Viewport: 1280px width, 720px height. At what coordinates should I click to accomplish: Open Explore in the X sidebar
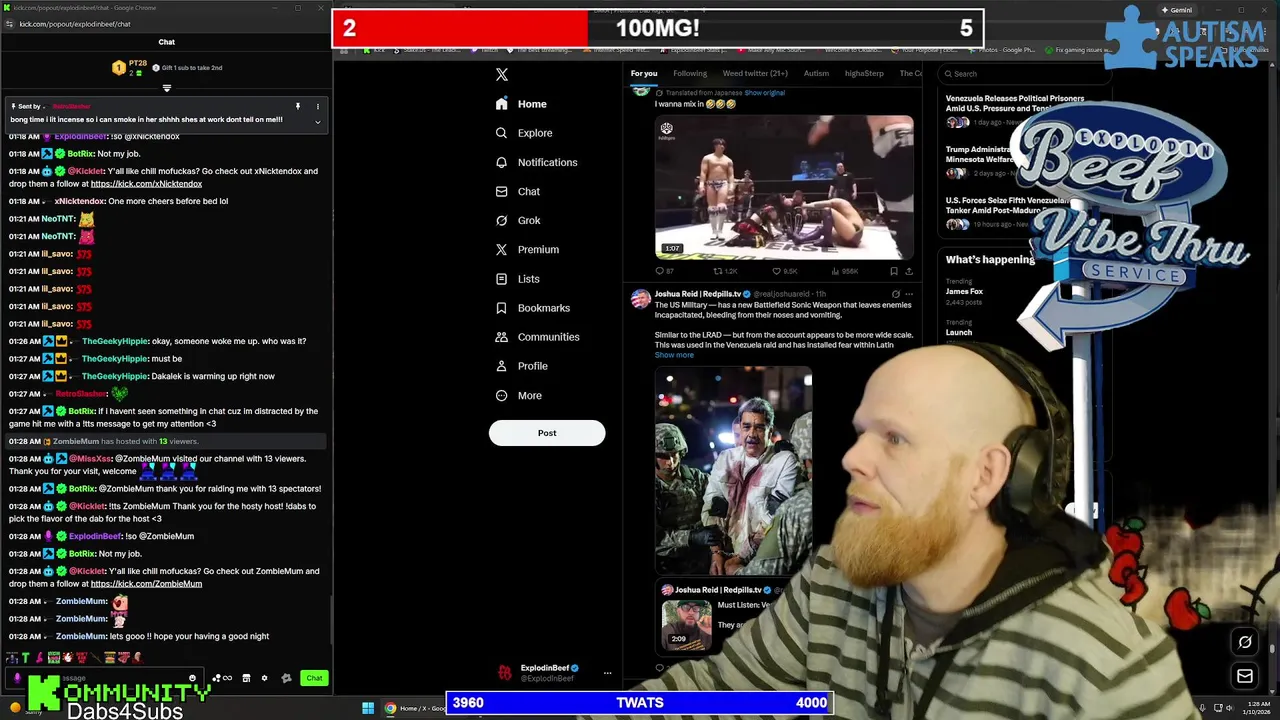pos(524,133)
